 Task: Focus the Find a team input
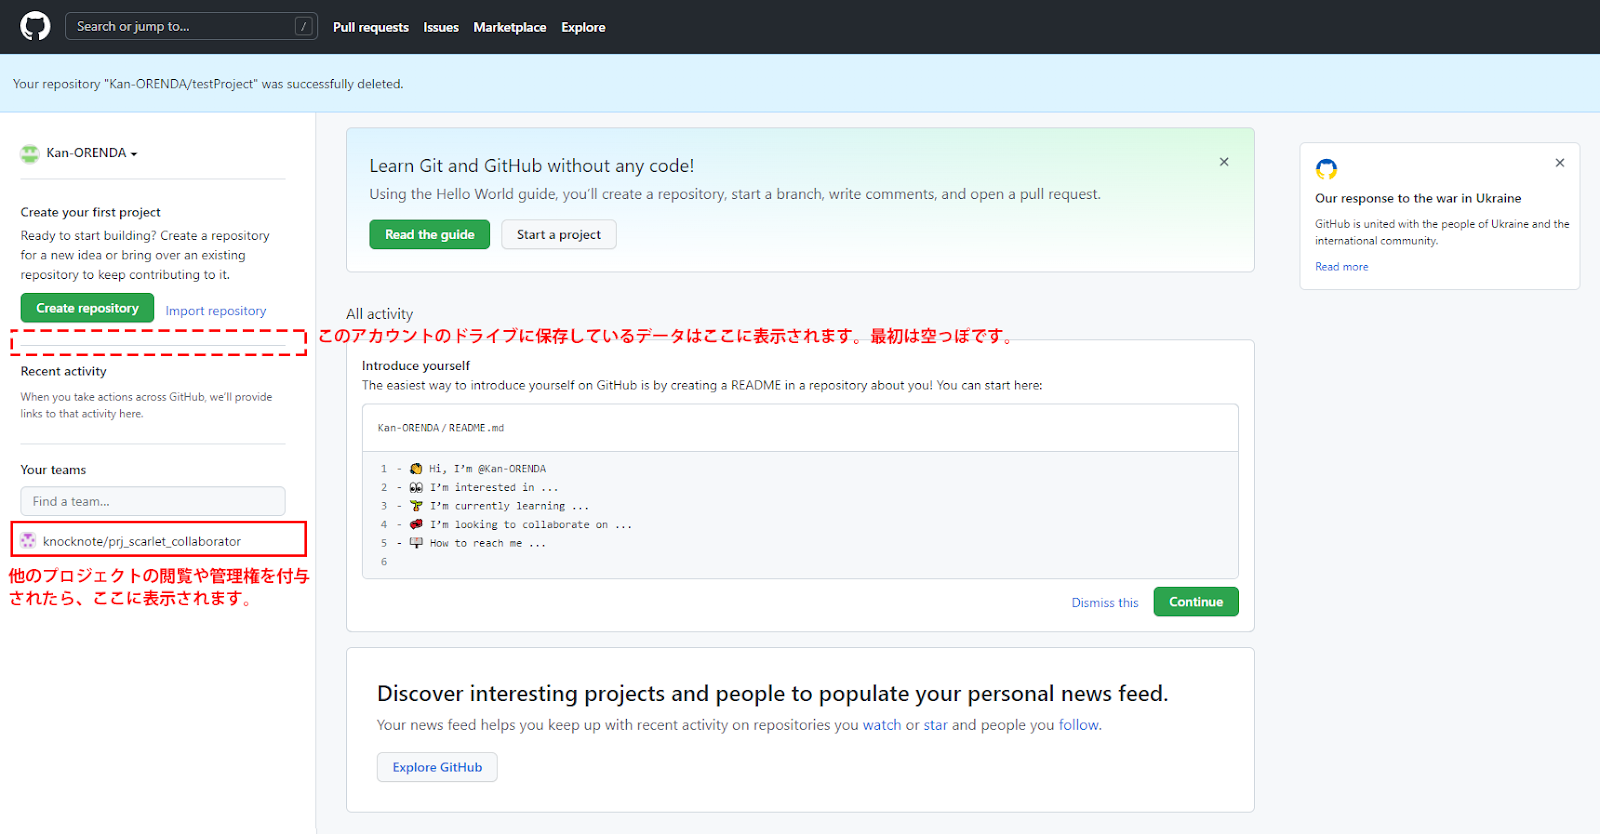coord(153,501)
